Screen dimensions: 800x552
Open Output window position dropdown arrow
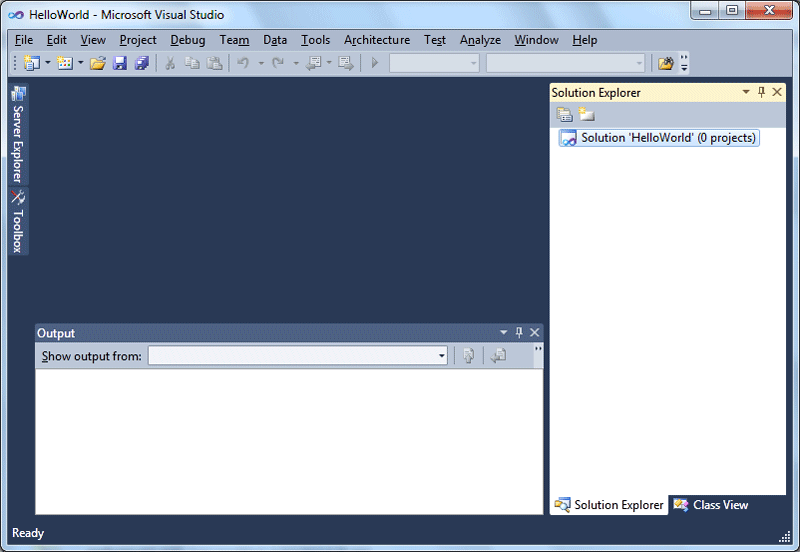(504, 332)
